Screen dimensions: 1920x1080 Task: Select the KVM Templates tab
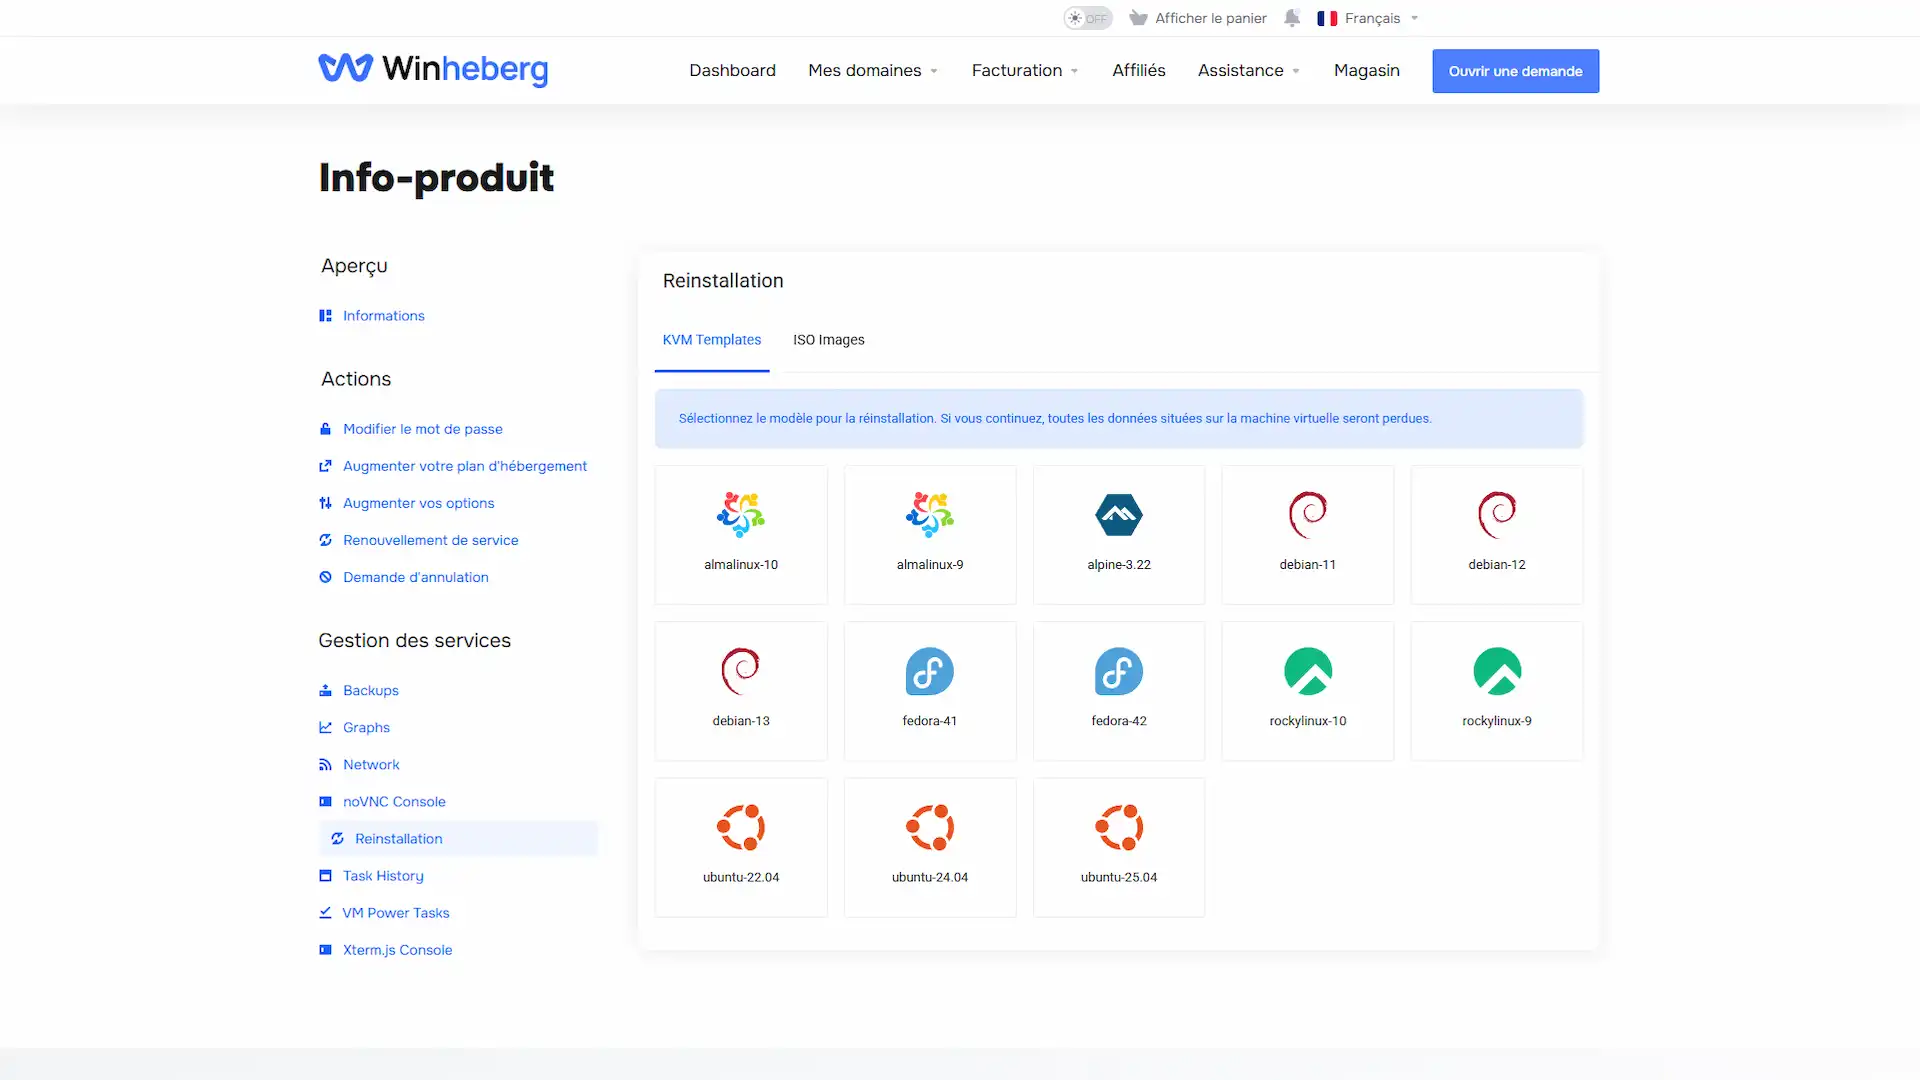[x=712, y=340]
